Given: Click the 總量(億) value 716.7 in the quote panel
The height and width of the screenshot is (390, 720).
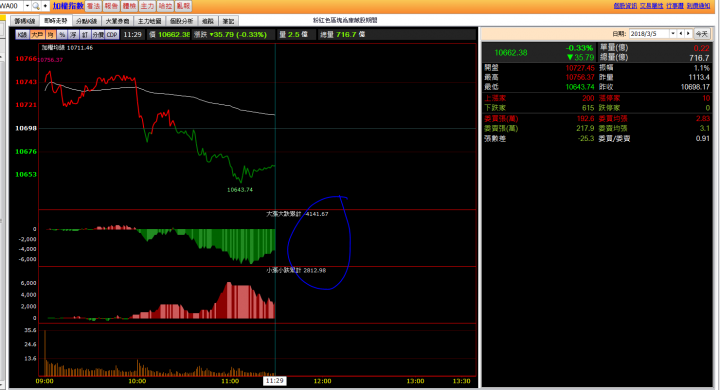Looking at the screenshot, I should coord(699,58).
